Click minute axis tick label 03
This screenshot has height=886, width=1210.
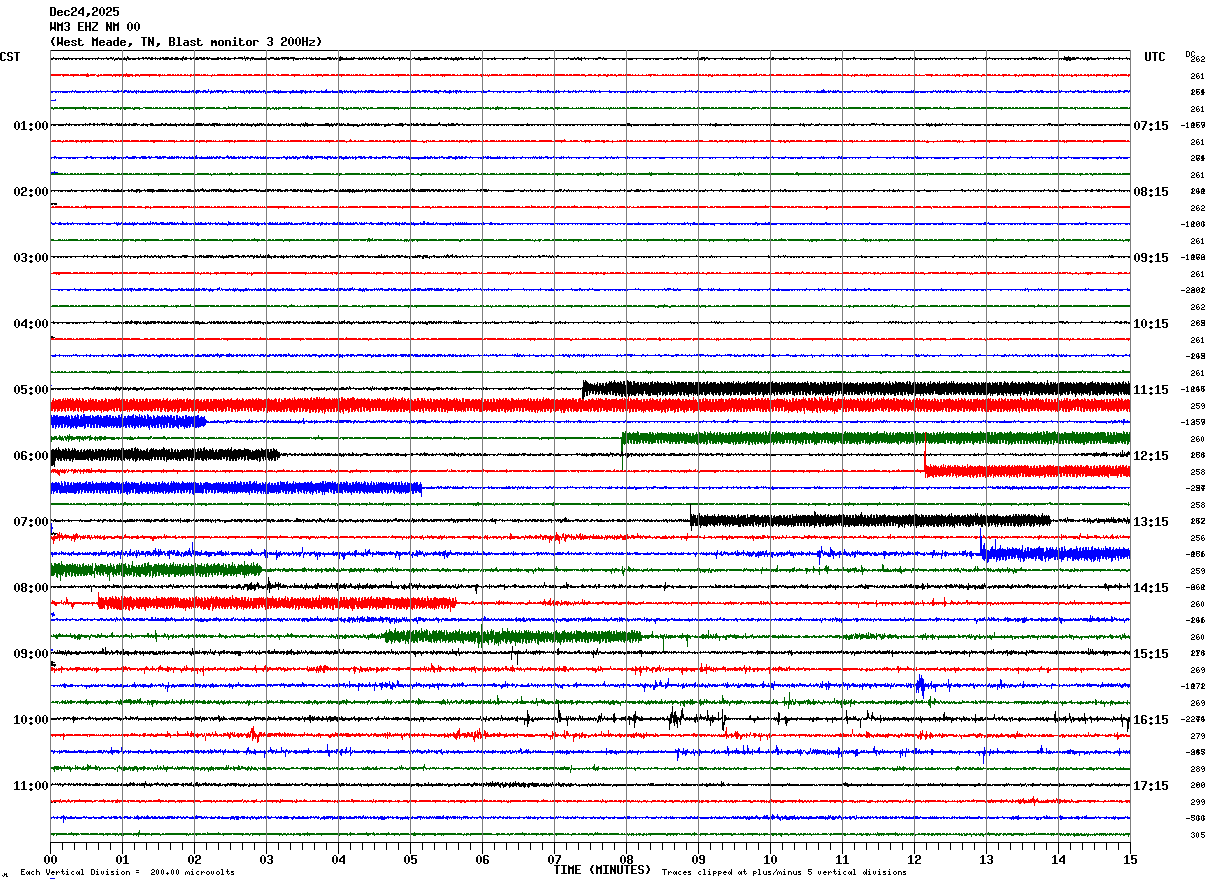pos(266,859)
